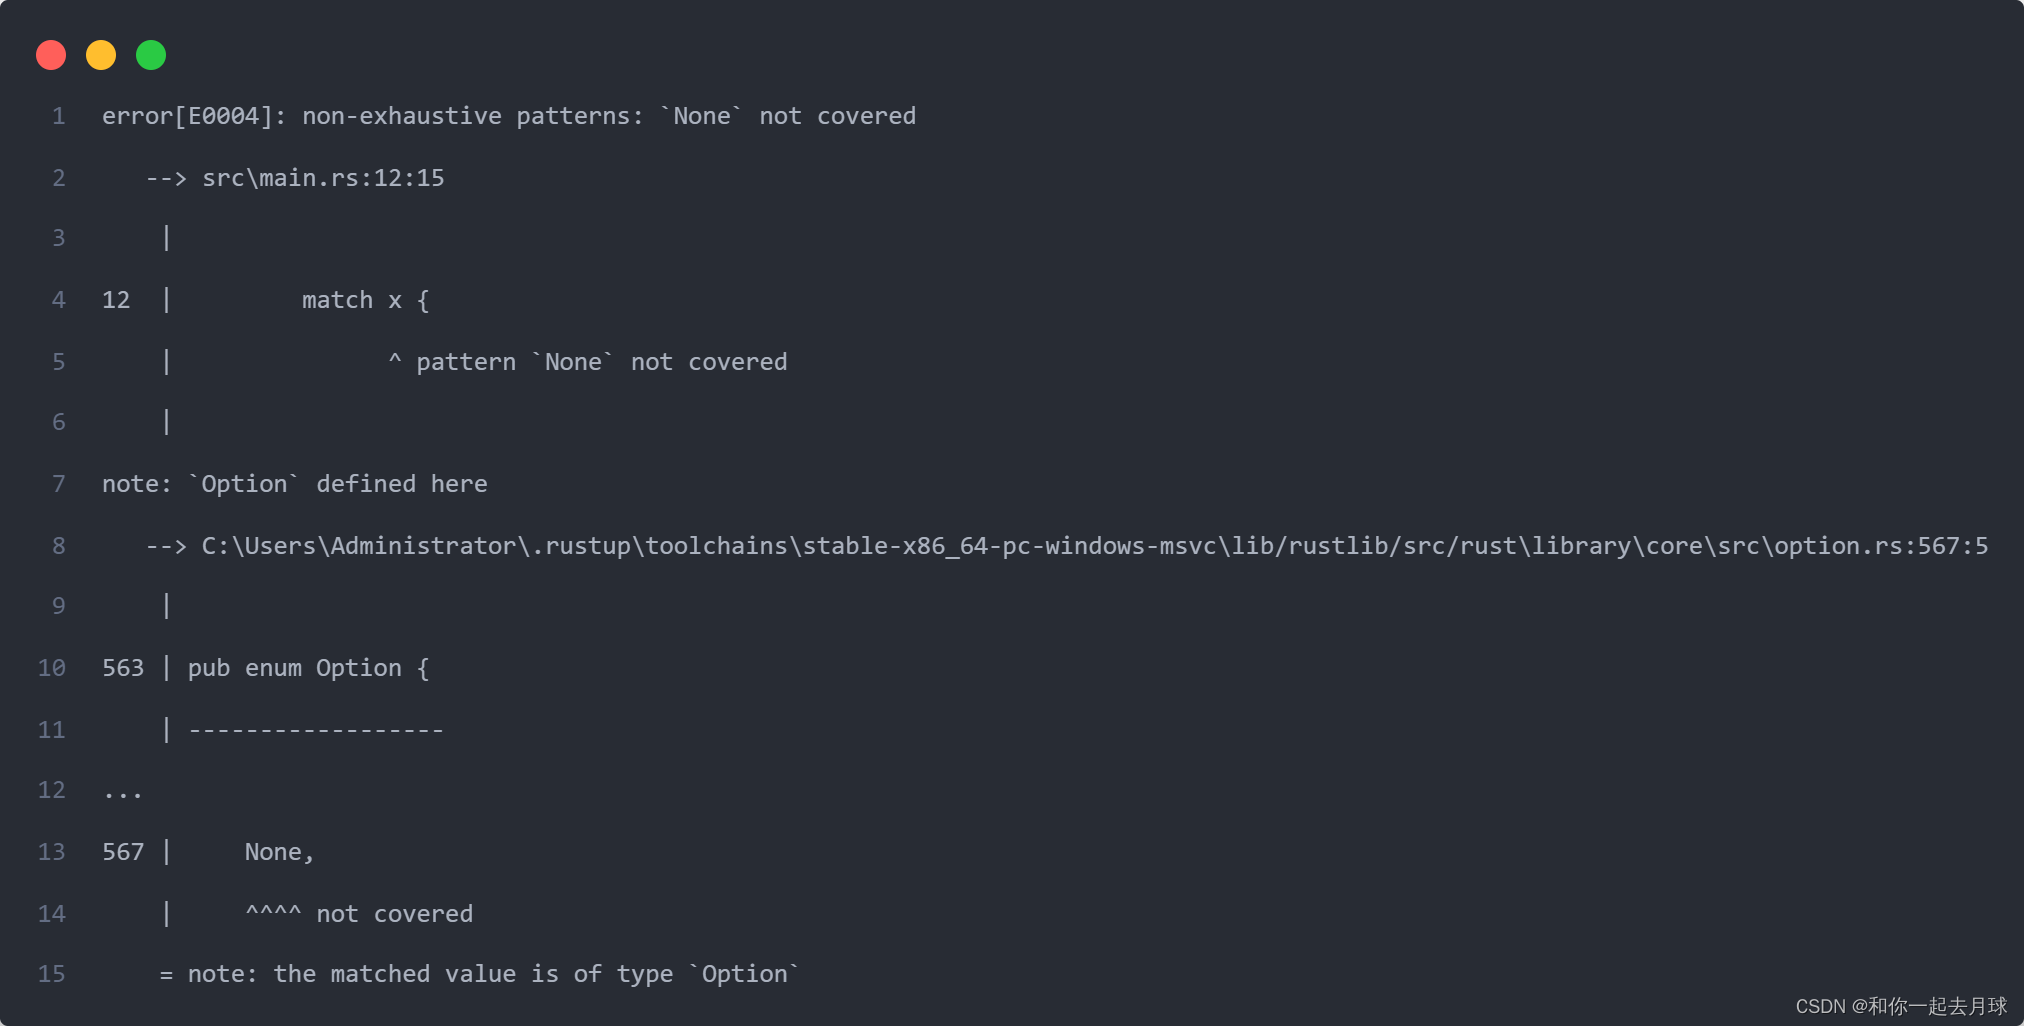The image size is (2024, 1026).
Task: Click 'pub enum Option {' line
Action: click(x=309, y=668)
